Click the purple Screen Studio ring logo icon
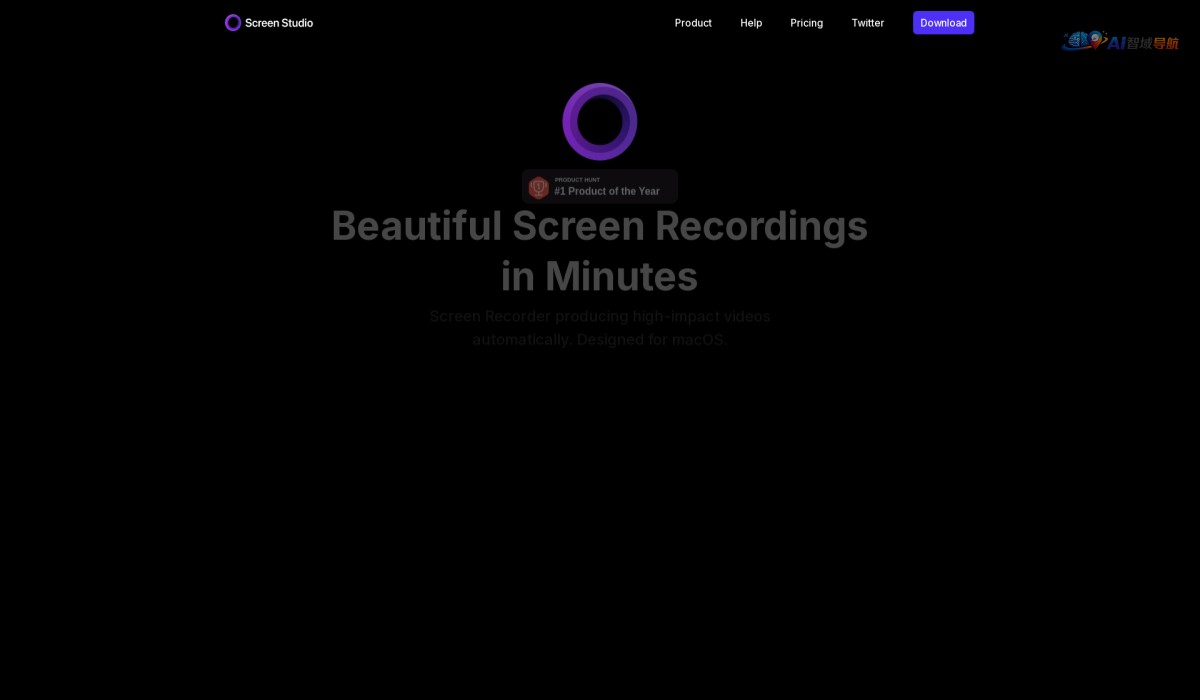Screen dimensions: 1200x700 coord(233,22)
